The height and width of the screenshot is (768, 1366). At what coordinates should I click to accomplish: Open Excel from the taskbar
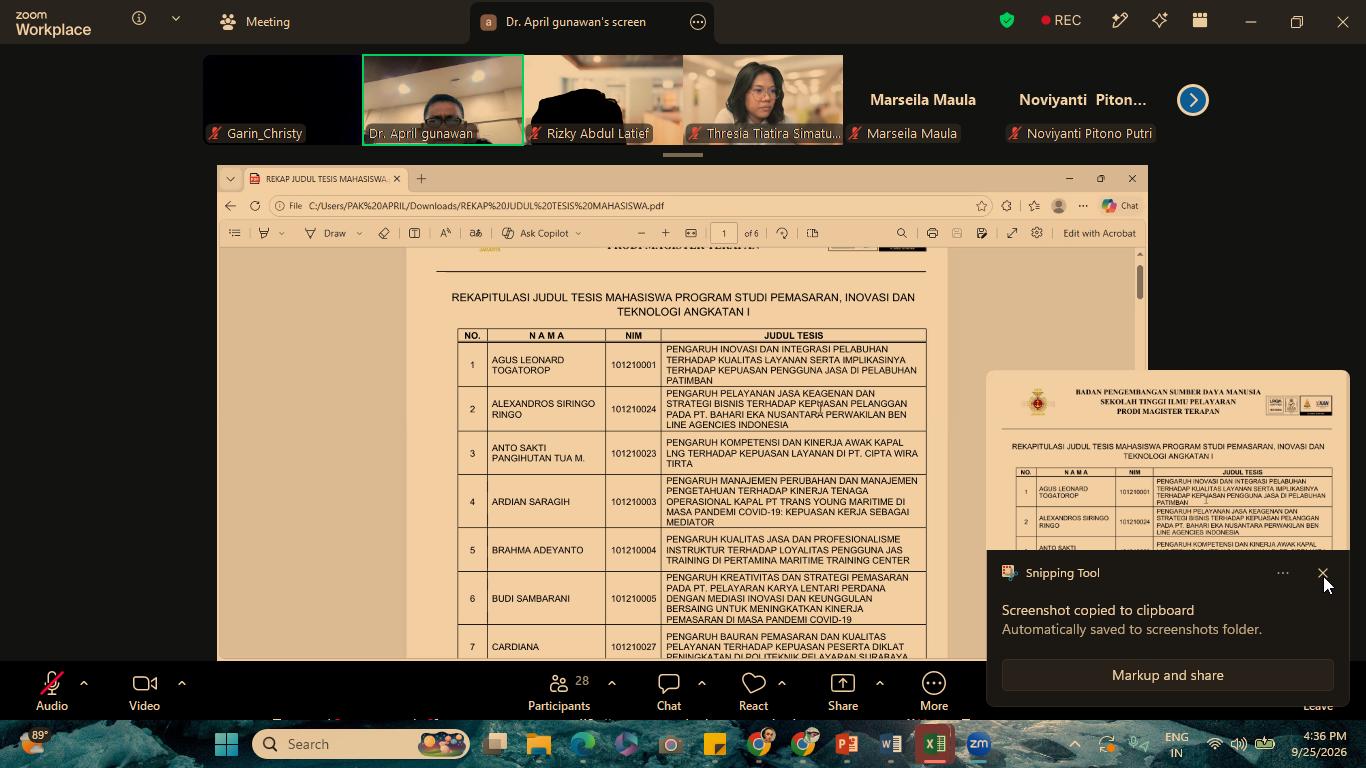coord(935,744)
